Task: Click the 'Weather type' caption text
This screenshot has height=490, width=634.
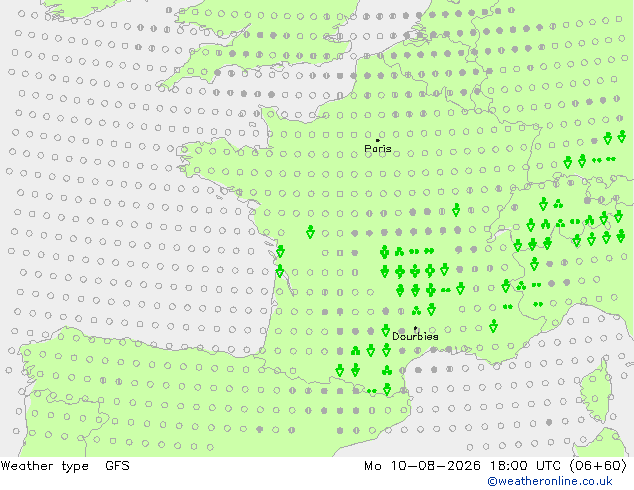Action: point(45,466)
